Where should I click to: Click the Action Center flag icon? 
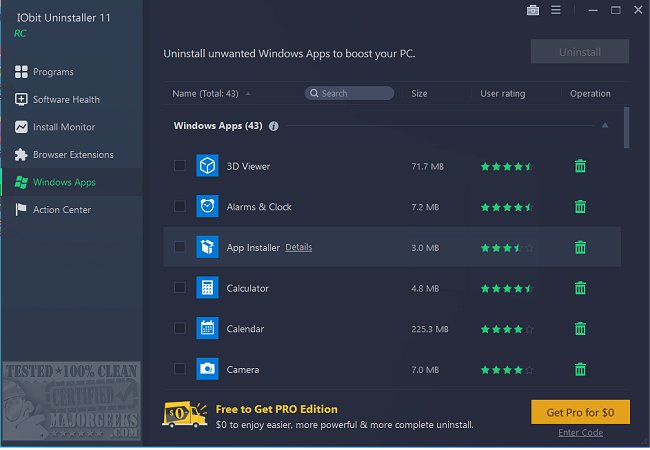[x=21, y=209]
